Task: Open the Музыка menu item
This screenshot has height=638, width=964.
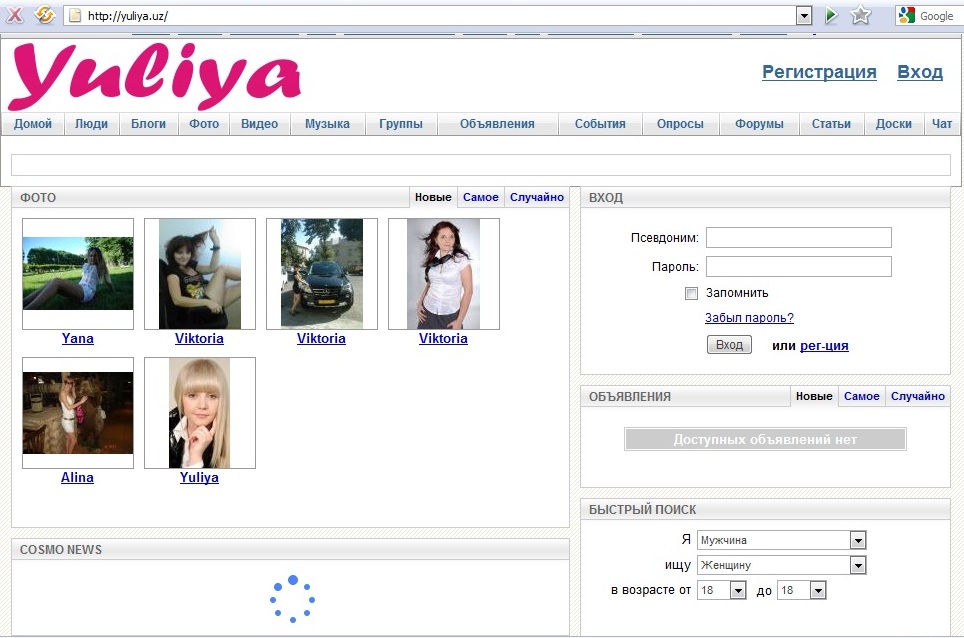Action: coord(327,124)
